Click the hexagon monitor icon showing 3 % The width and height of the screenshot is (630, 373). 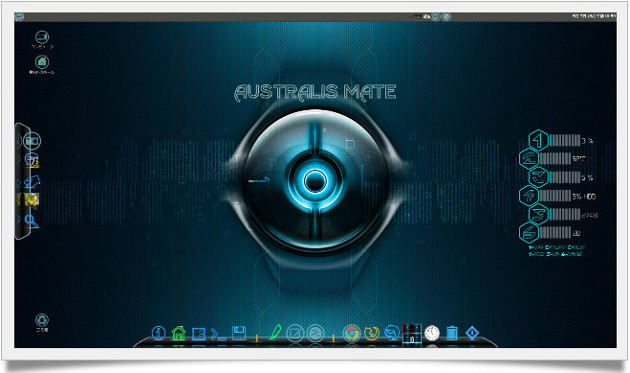538,140
